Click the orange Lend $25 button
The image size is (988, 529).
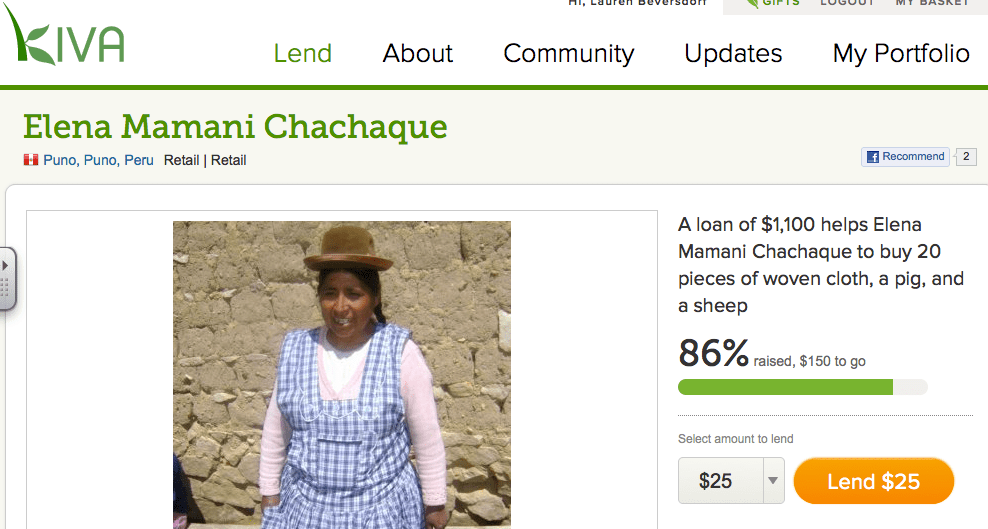coord(873,481)
